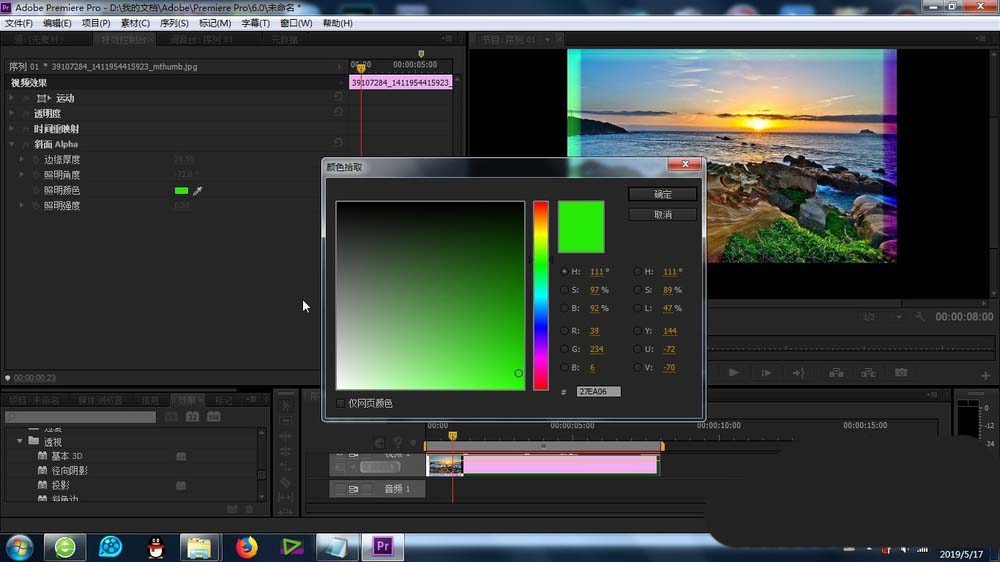Confirm color with the 确定 button
Screen dimensions: 1000x562
(662, 194)
